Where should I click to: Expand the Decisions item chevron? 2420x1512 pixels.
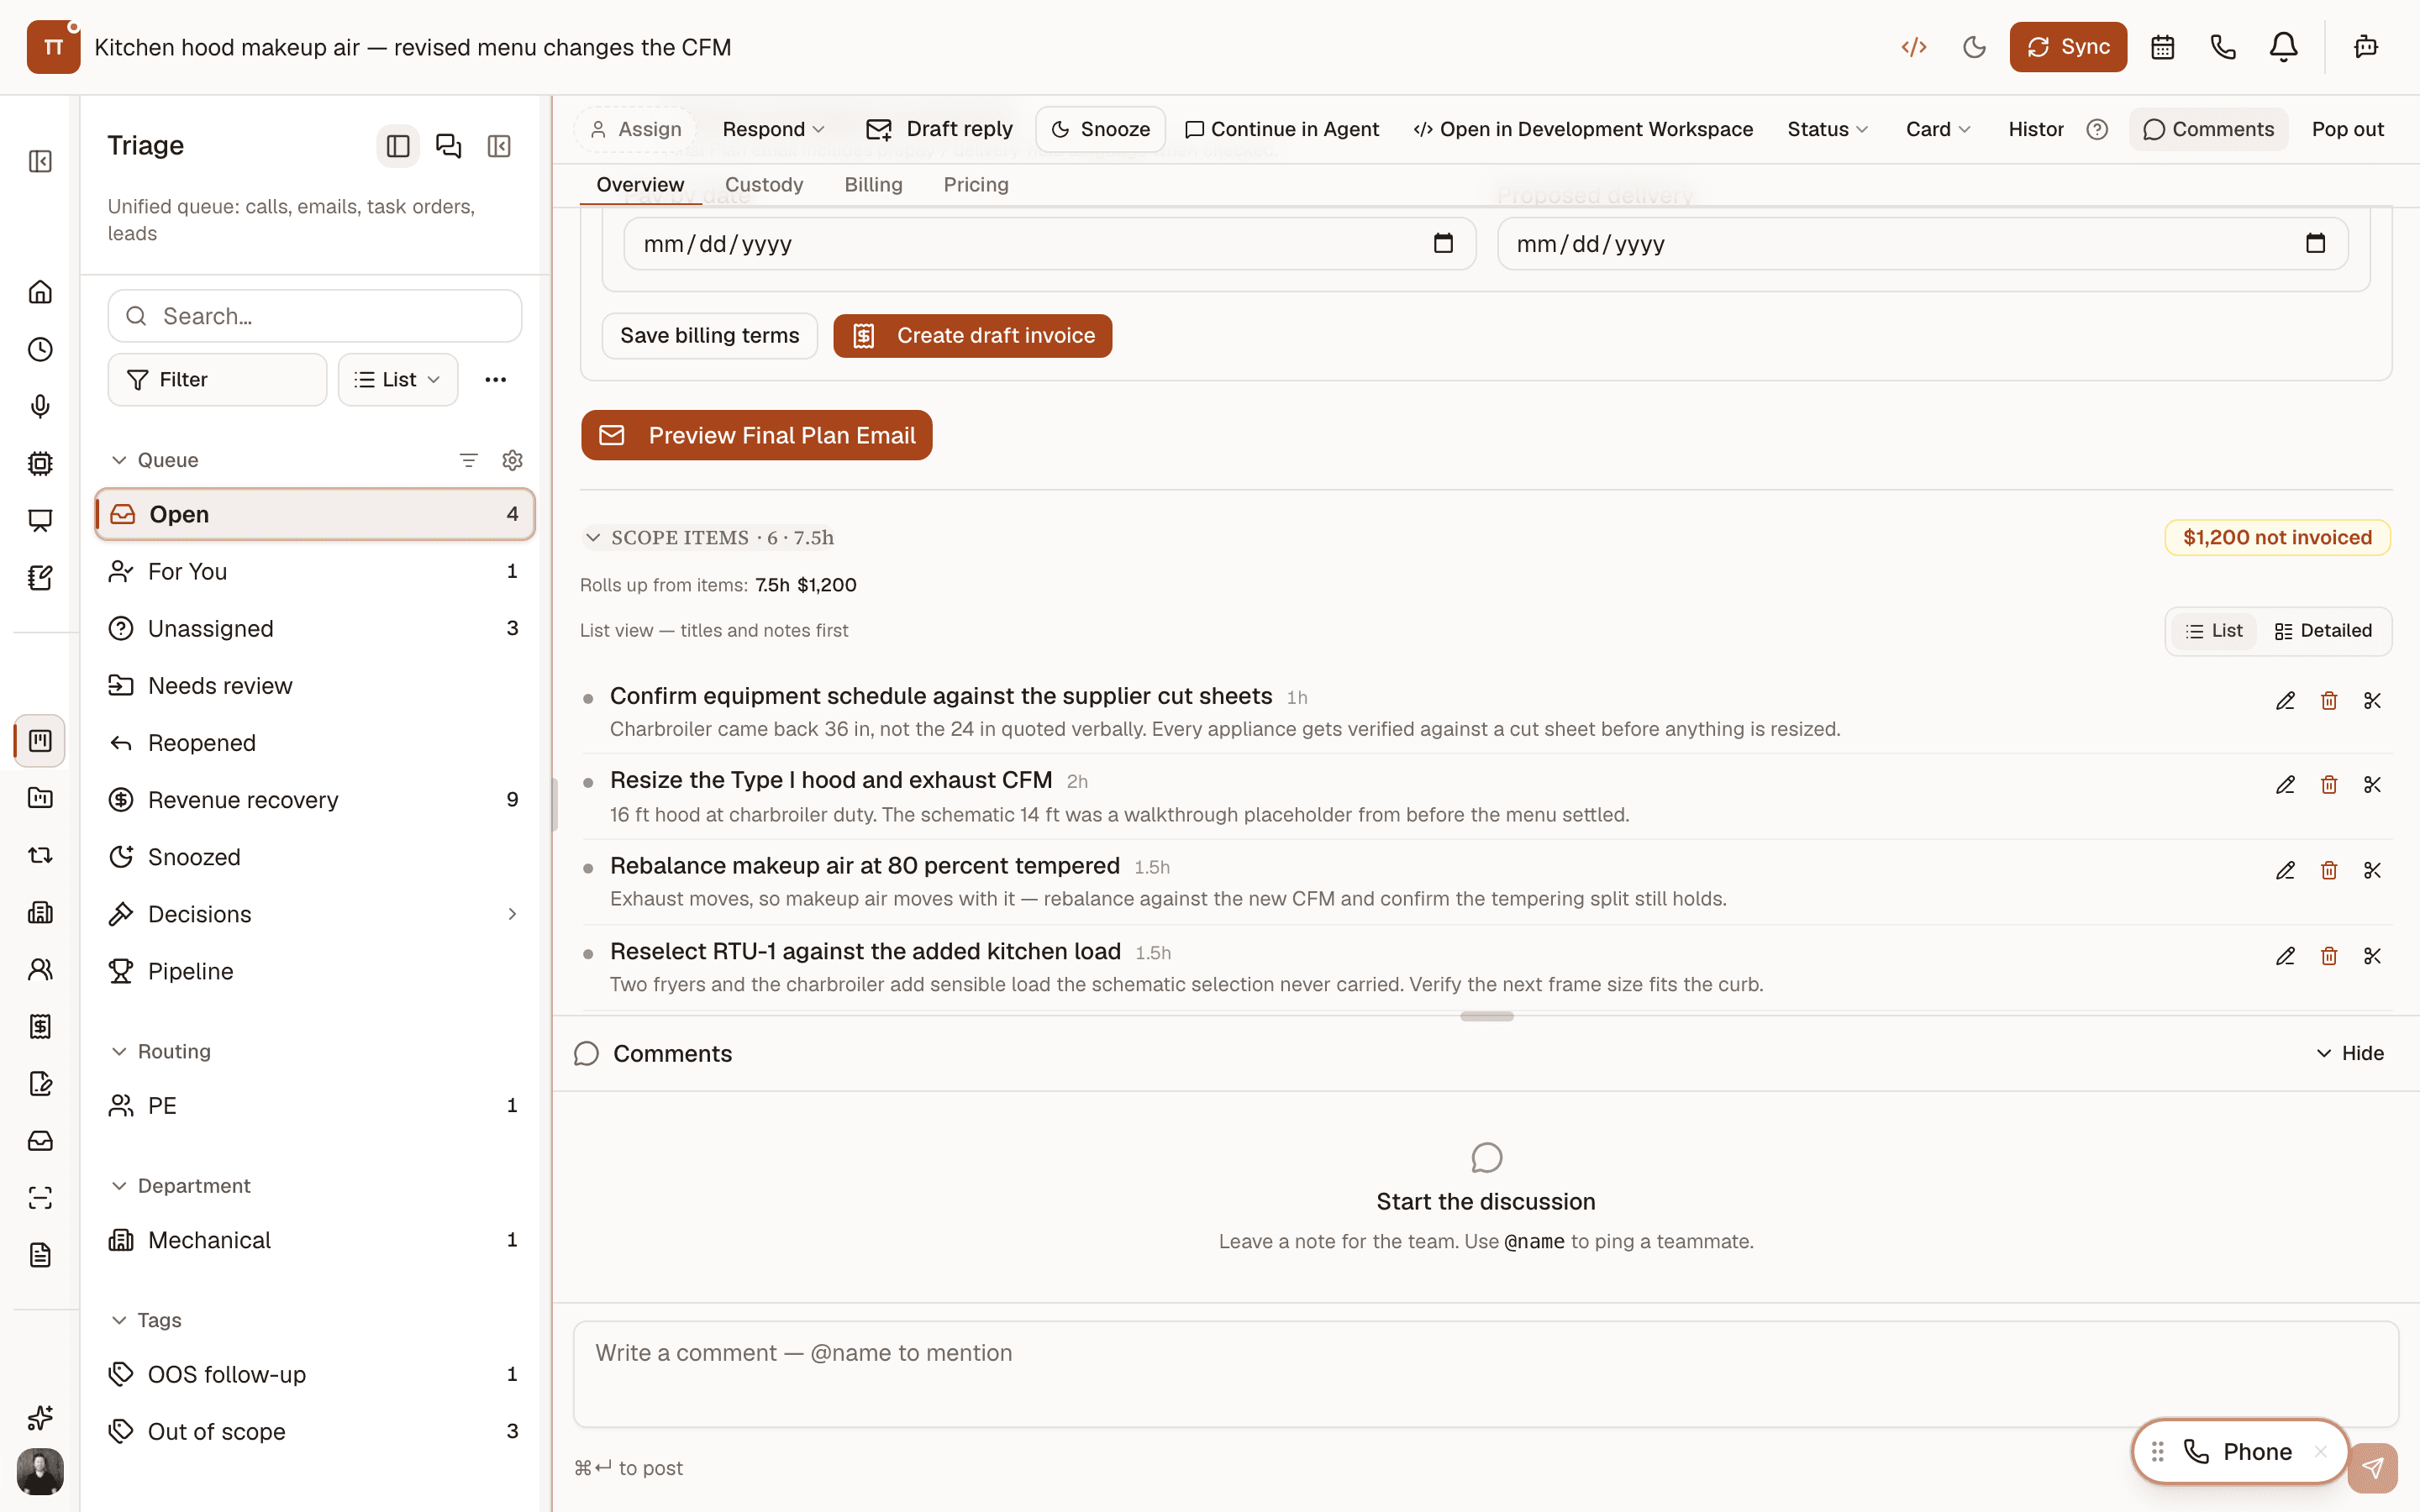[512, 914]
